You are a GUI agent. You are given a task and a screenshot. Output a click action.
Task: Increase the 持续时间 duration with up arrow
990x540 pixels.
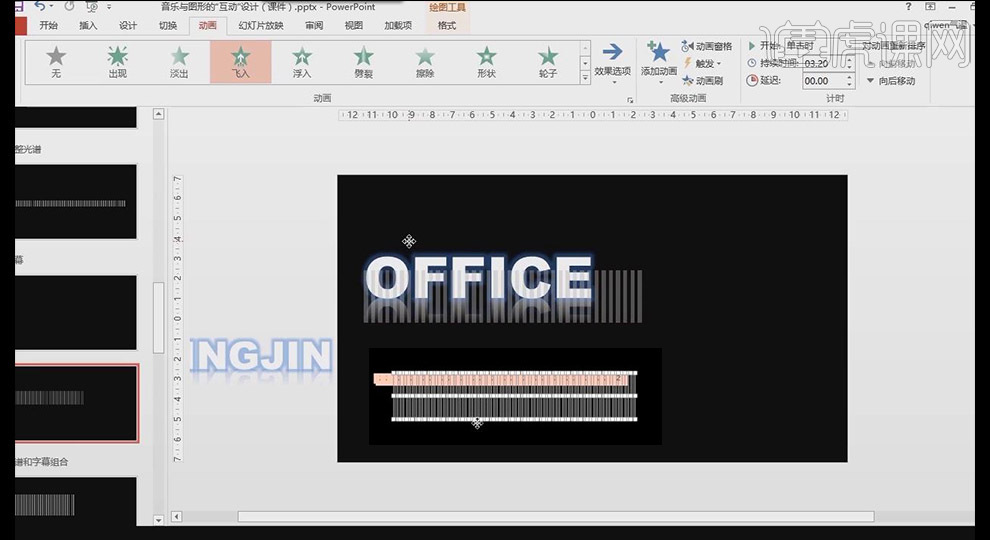pos(850,59)
